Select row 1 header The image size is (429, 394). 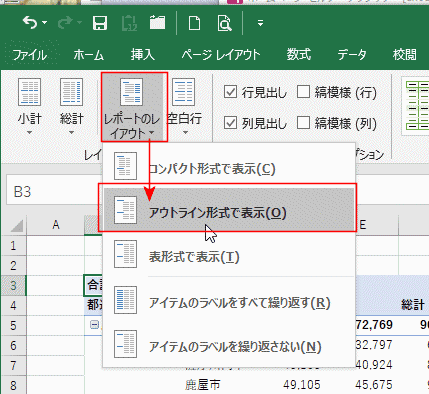tap(13, 246)
